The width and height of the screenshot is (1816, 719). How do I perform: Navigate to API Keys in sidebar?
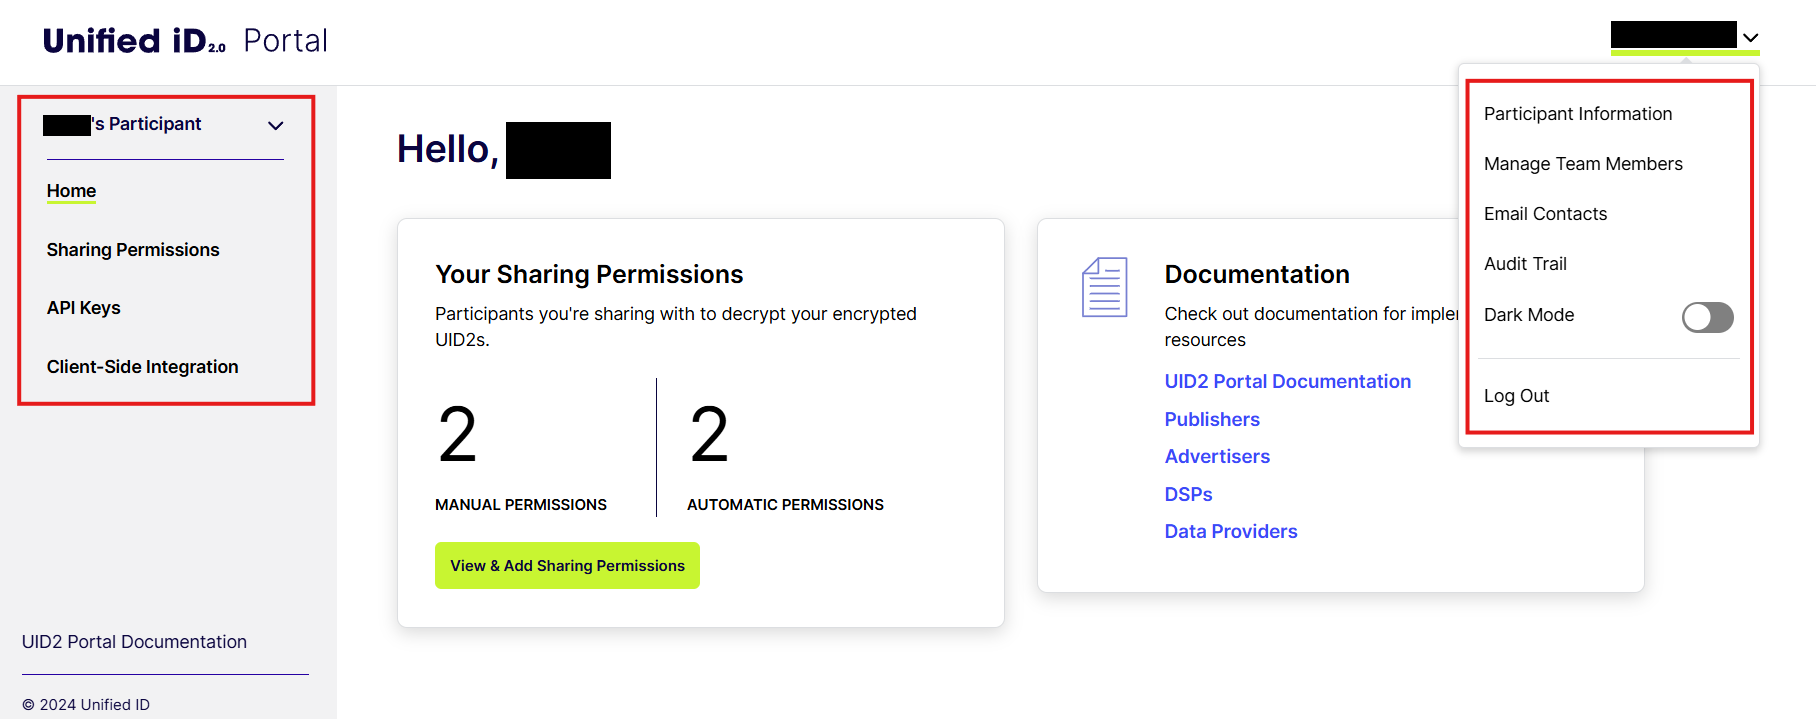point(83,308)
